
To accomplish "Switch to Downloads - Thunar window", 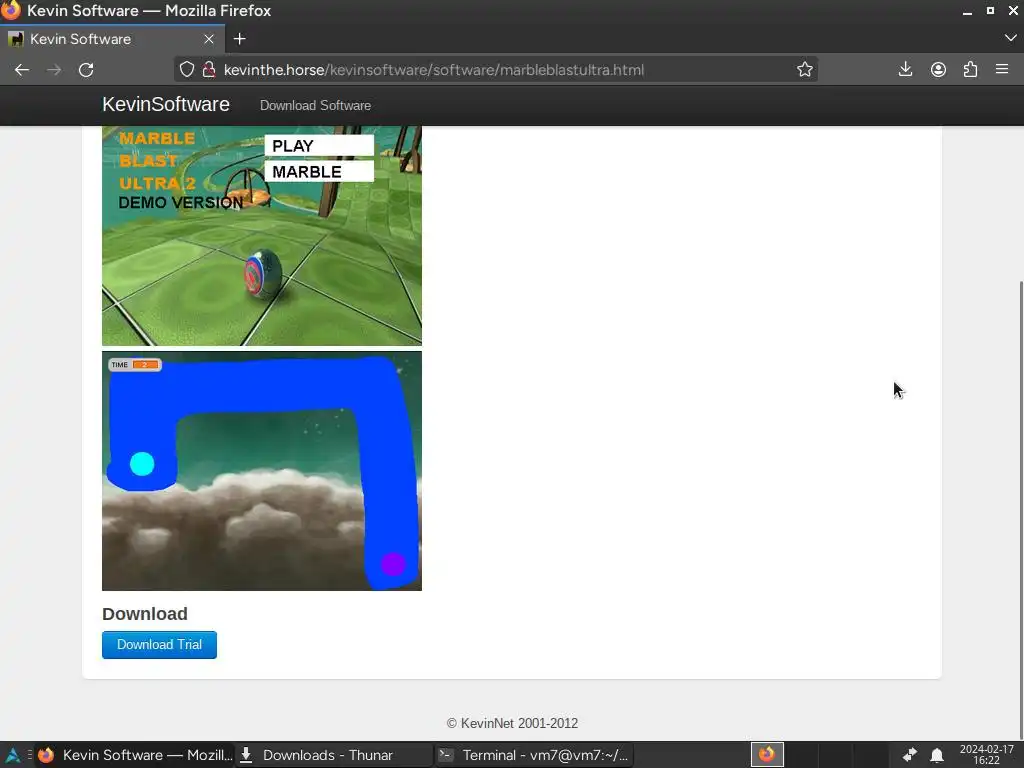I will [333, 755].
